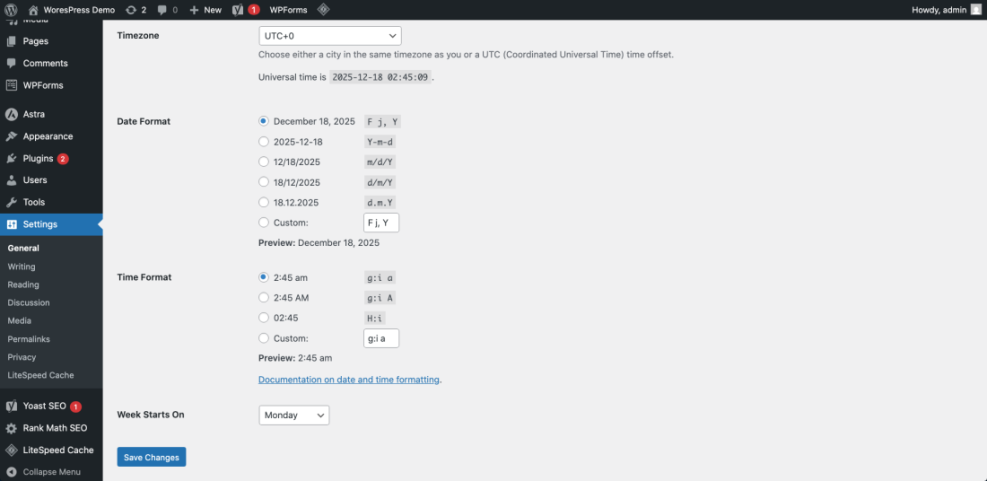Open the Plugins menu
The width and height of the screenshot is (987, 481).
38,158
